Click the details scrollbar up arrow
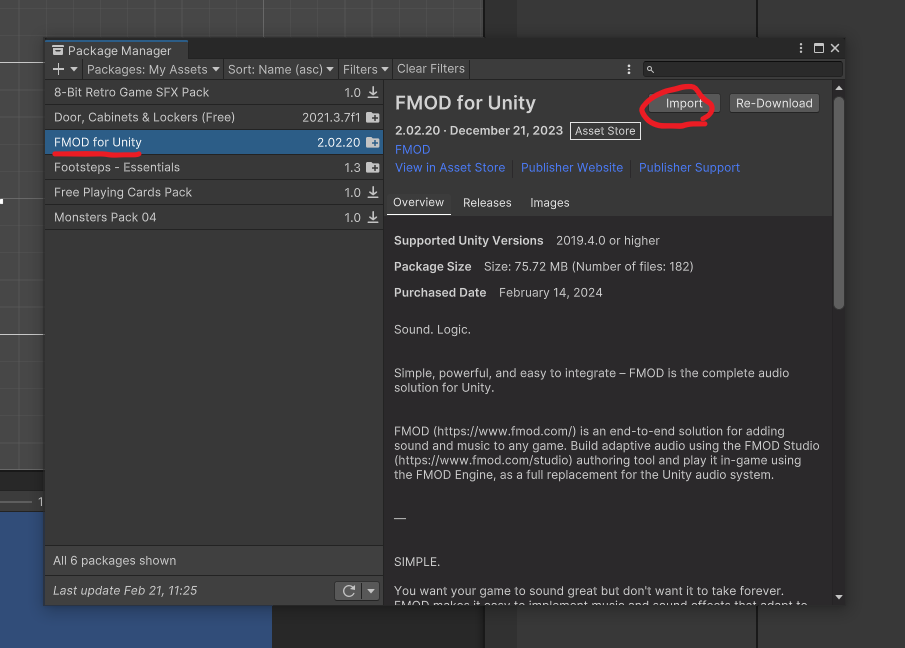 tap(839, 88)
